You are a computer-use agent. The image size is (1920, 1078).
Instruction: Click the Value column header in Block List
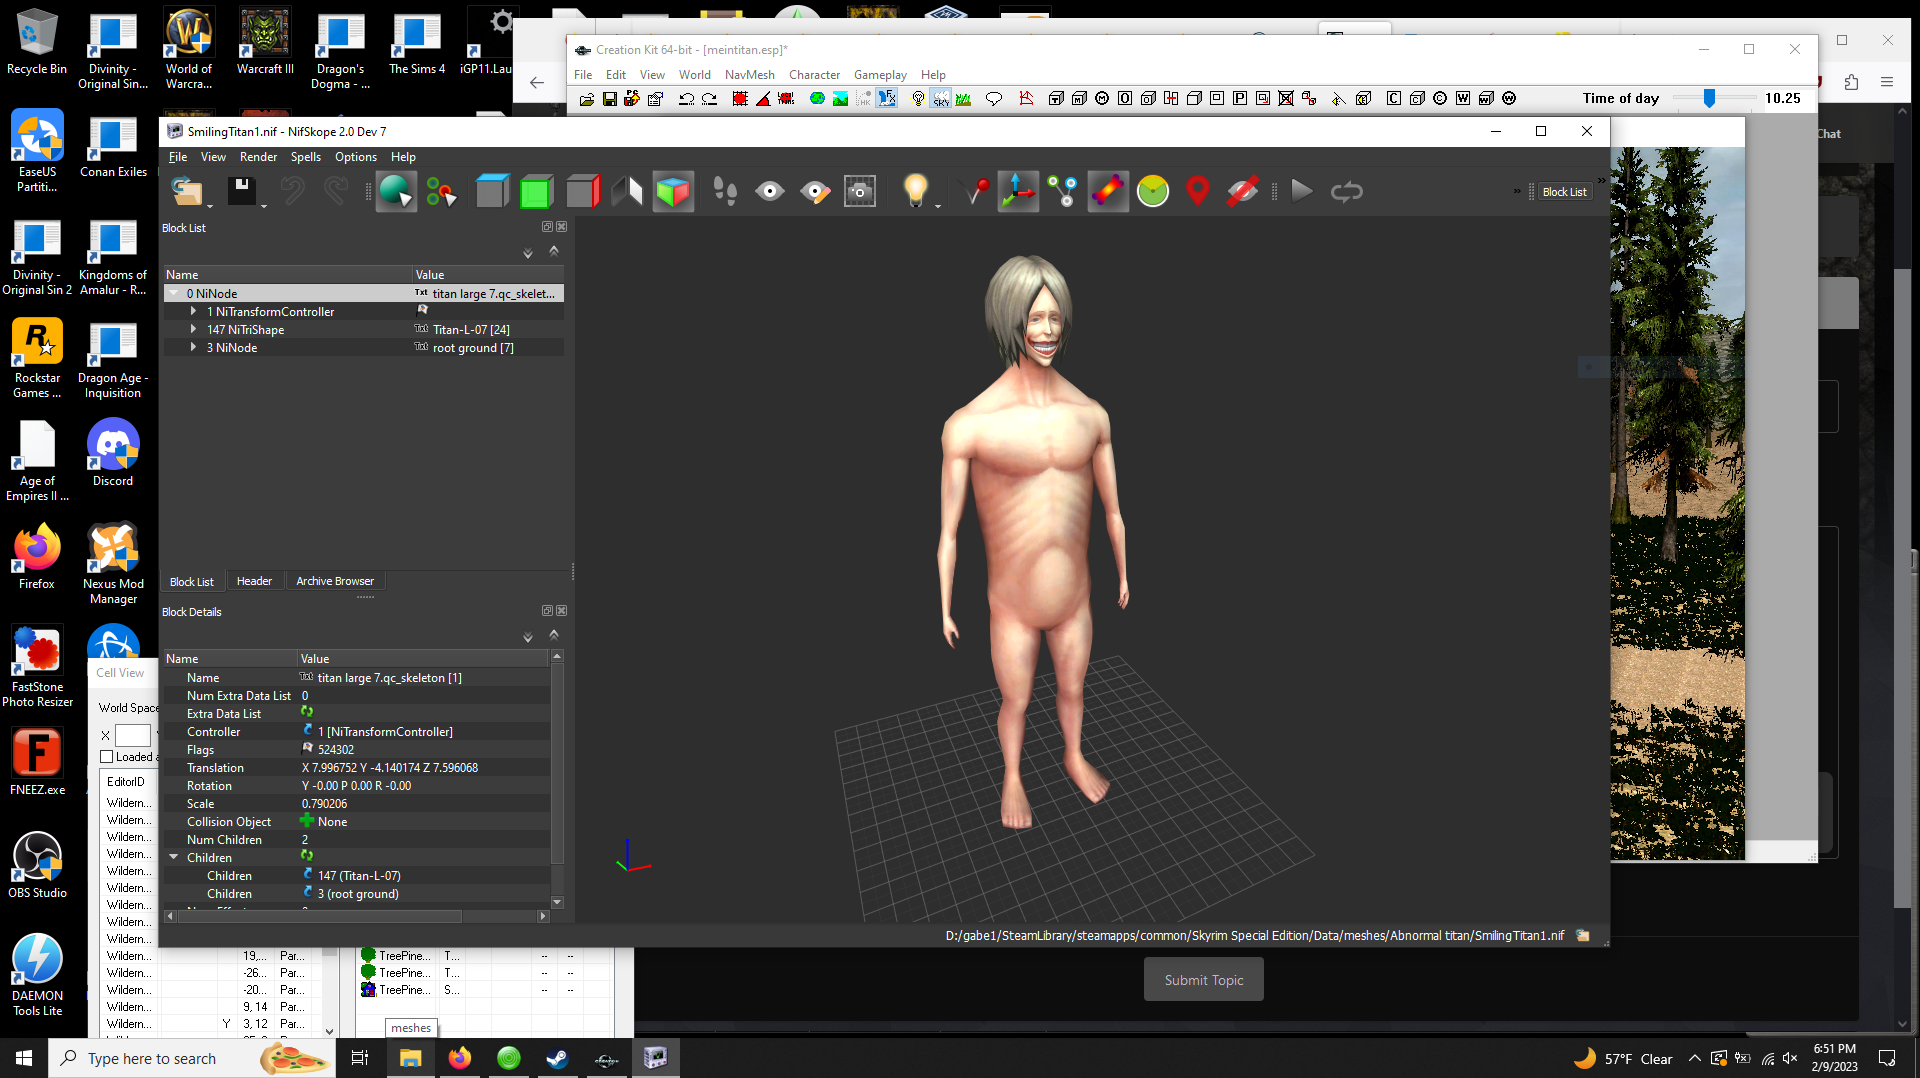488,275
